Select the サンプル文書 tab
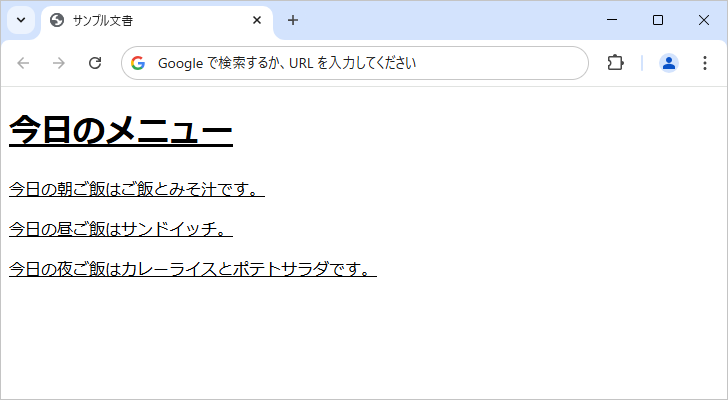This screenshot has height=400, width=728. coord(150,20)
